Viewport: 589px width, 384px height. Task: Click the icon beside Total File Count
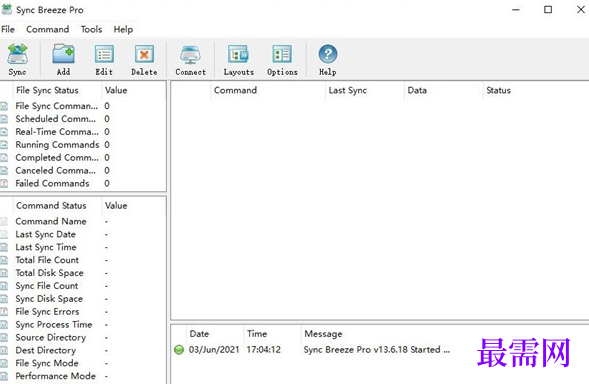(x=4, y=260)
